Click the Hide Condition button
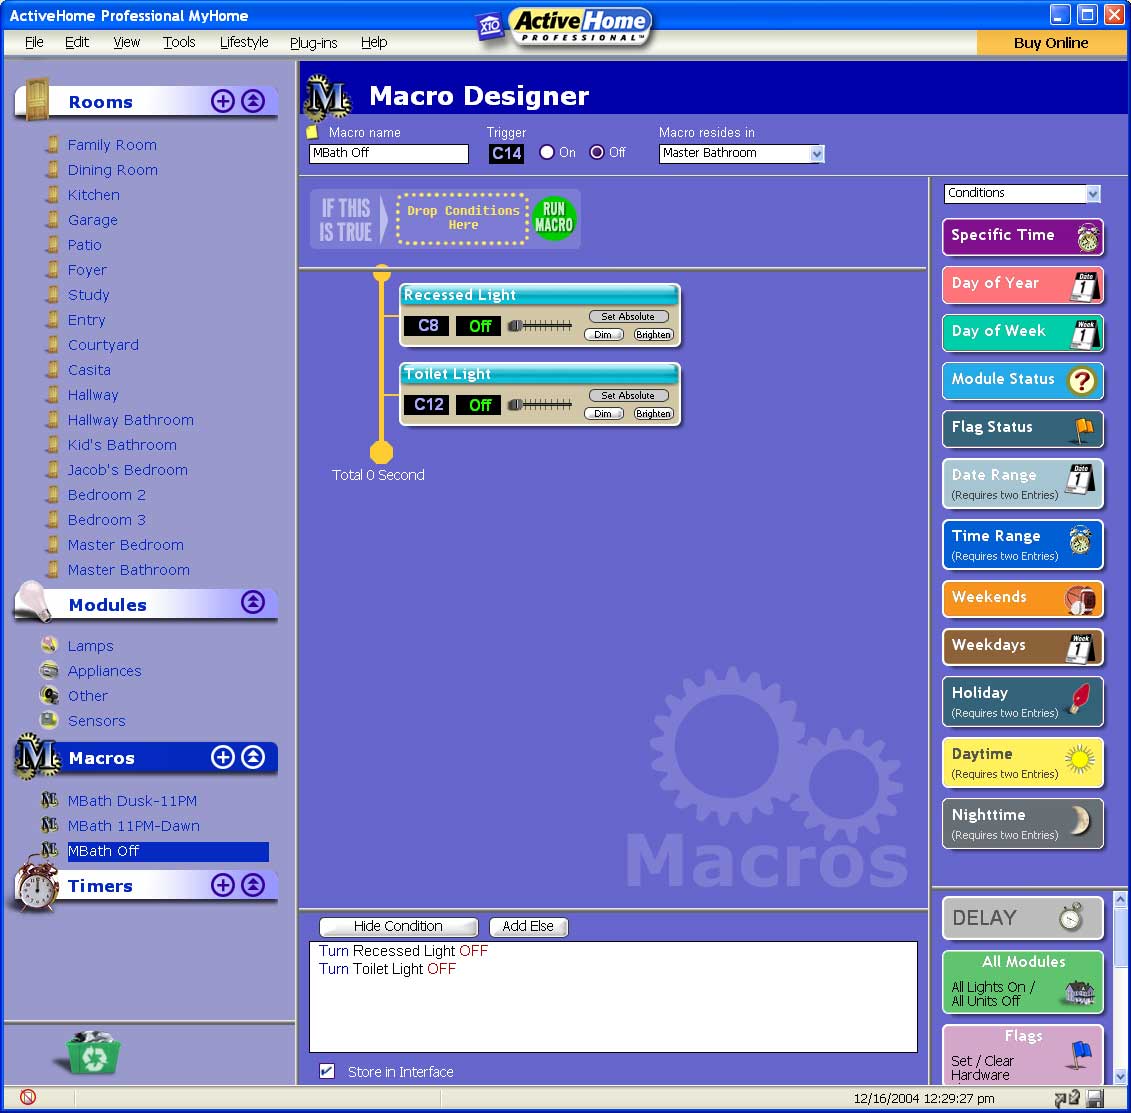This screenshot has width=1131, height=1113. 398,926
